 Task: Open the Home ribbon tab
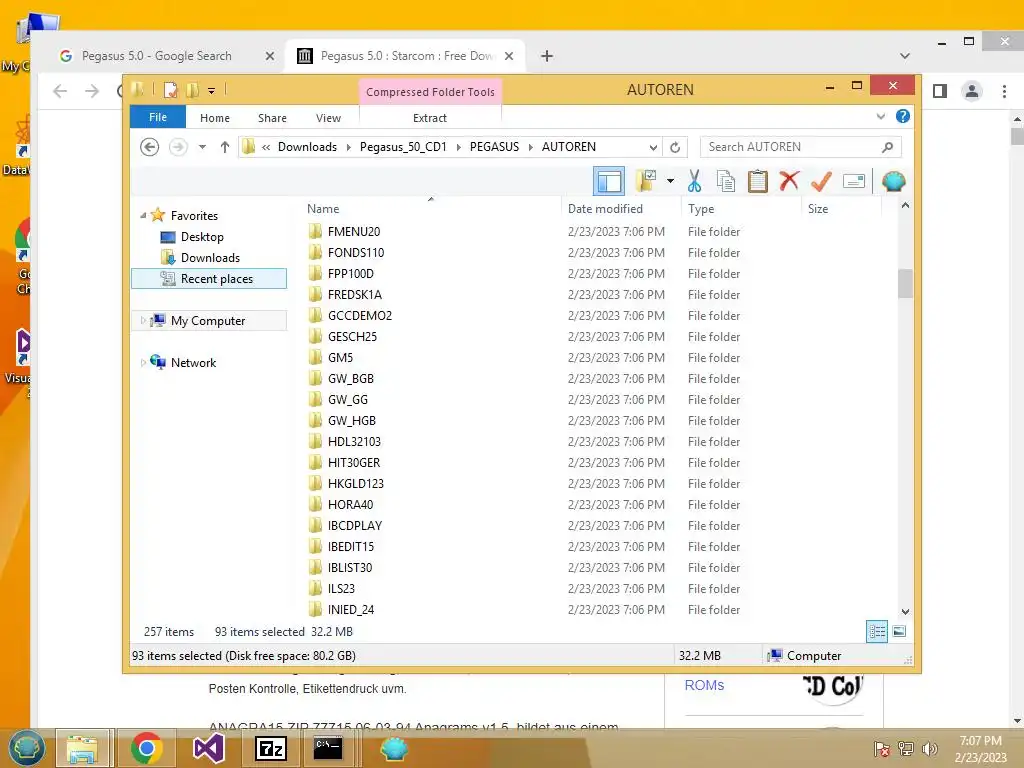[x=215, y=118]
